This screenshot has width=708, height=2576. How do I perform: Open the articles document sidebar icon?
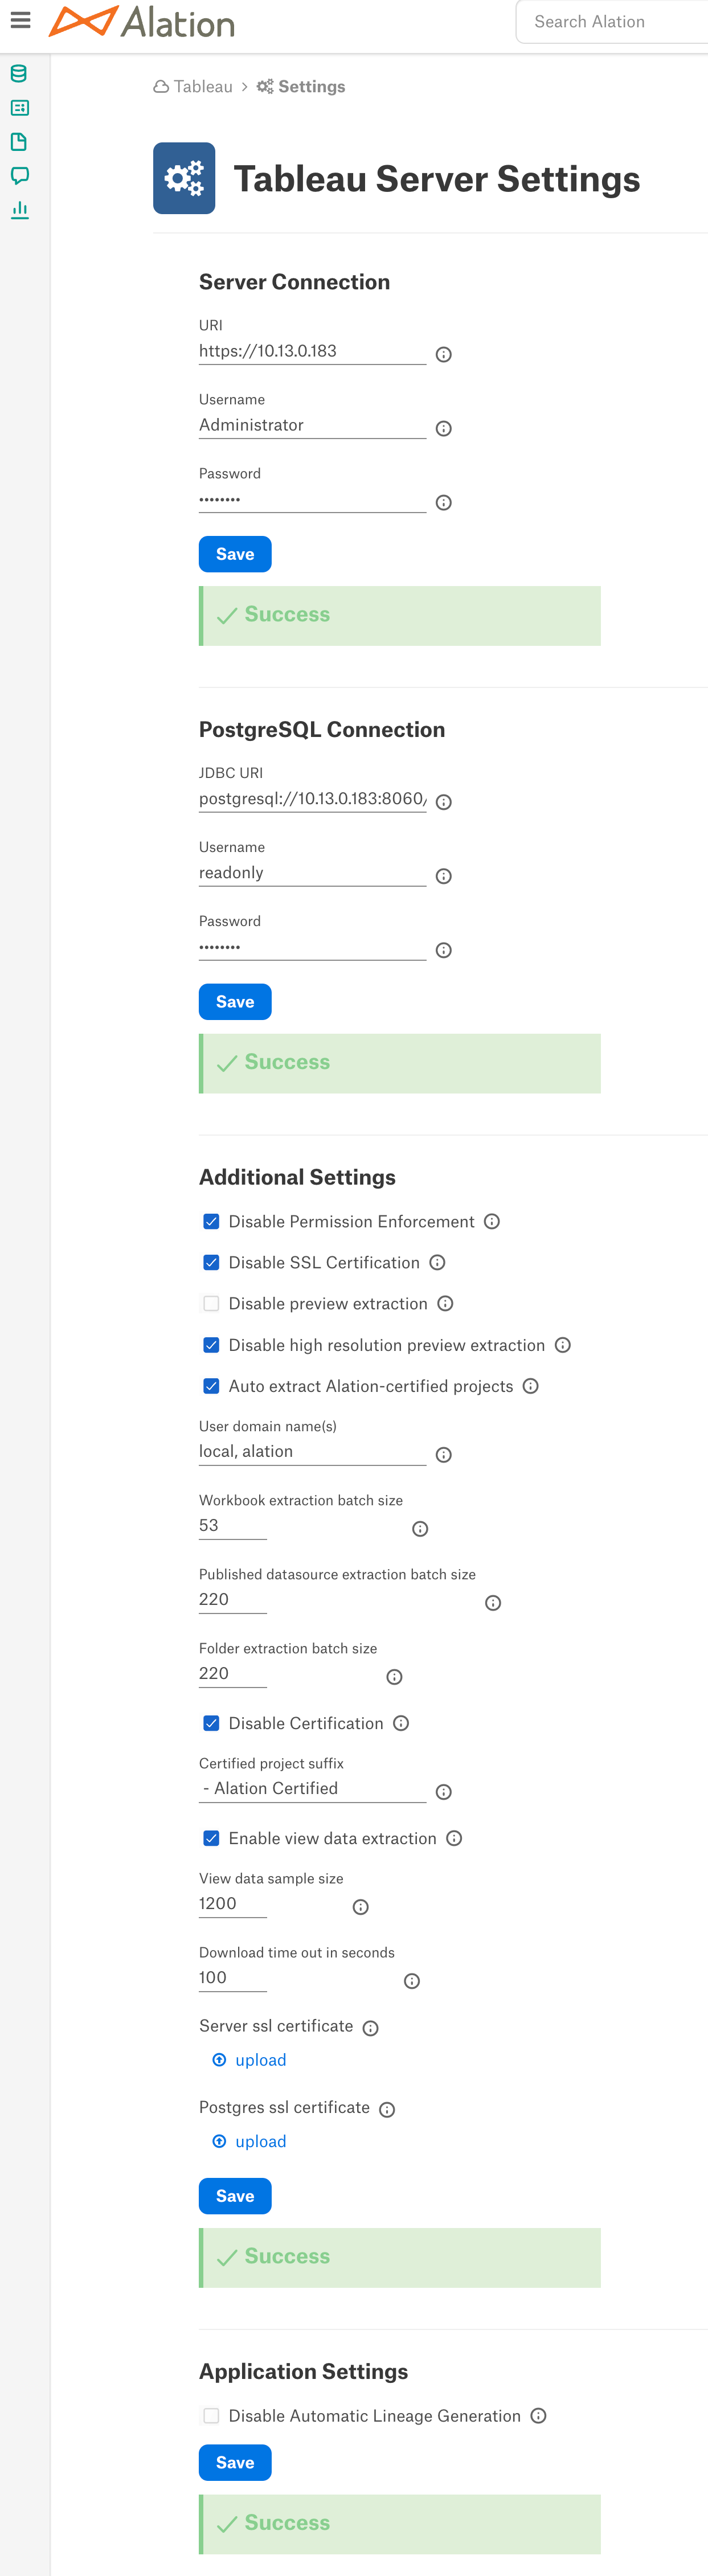point(19,142)
